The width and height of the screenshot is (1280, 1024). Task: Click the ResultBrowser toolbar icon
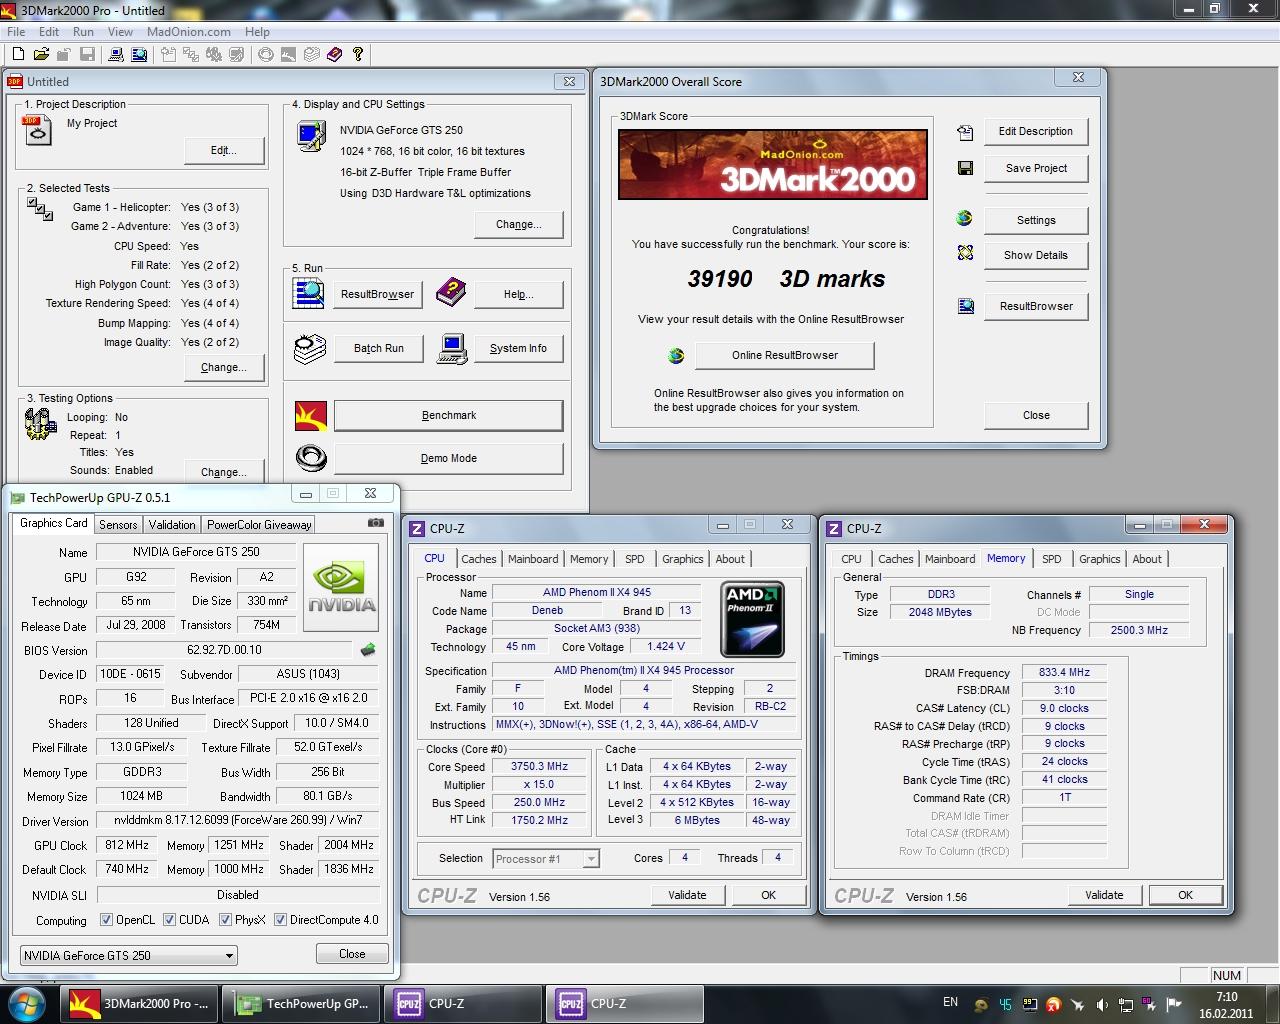click(x=139, y=54)
